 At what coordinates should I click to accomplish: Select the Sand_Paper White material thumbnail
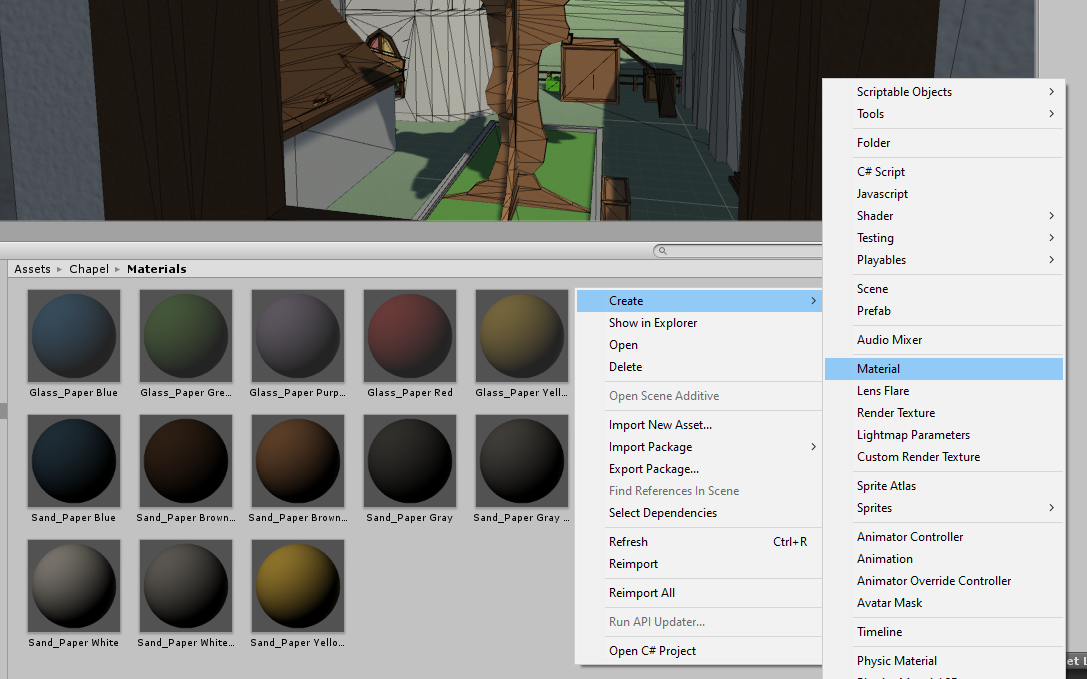coord(73,585)
